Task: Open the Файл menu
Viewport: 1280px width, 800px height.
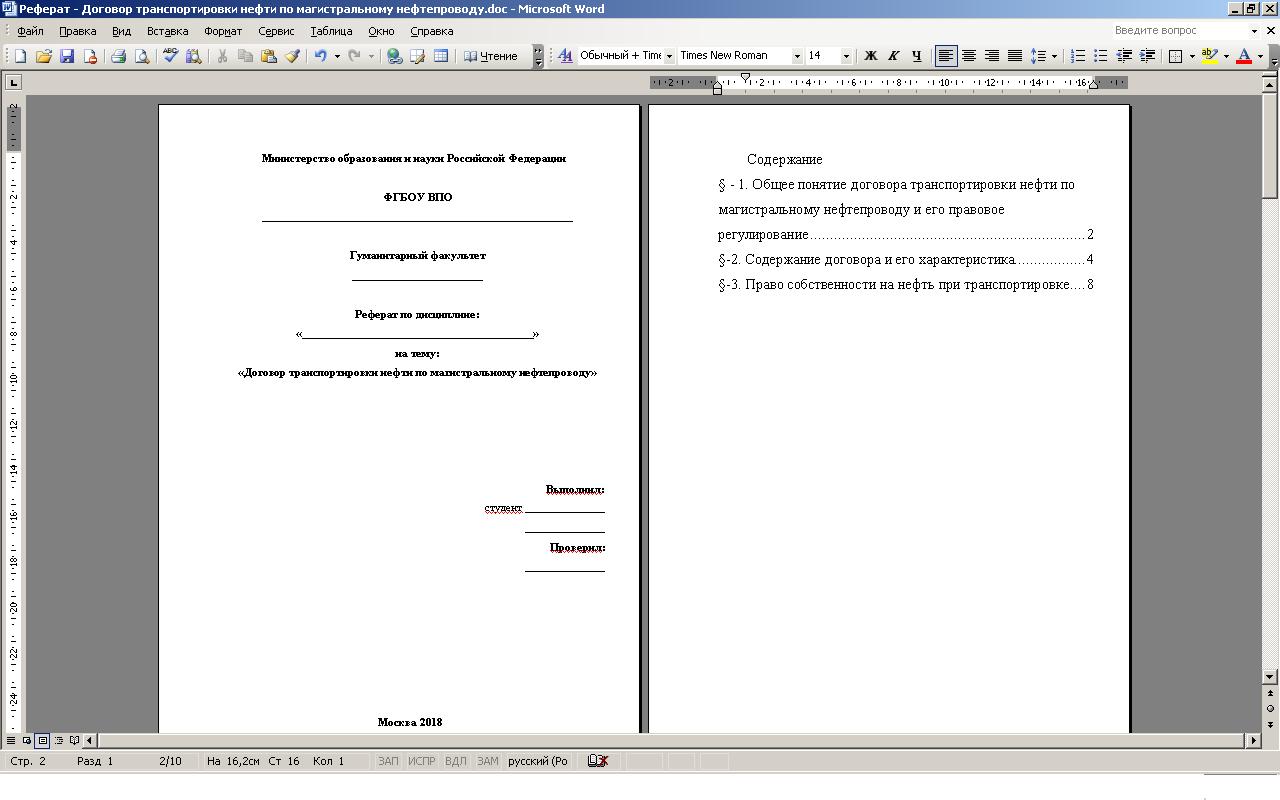Action: 30,31
